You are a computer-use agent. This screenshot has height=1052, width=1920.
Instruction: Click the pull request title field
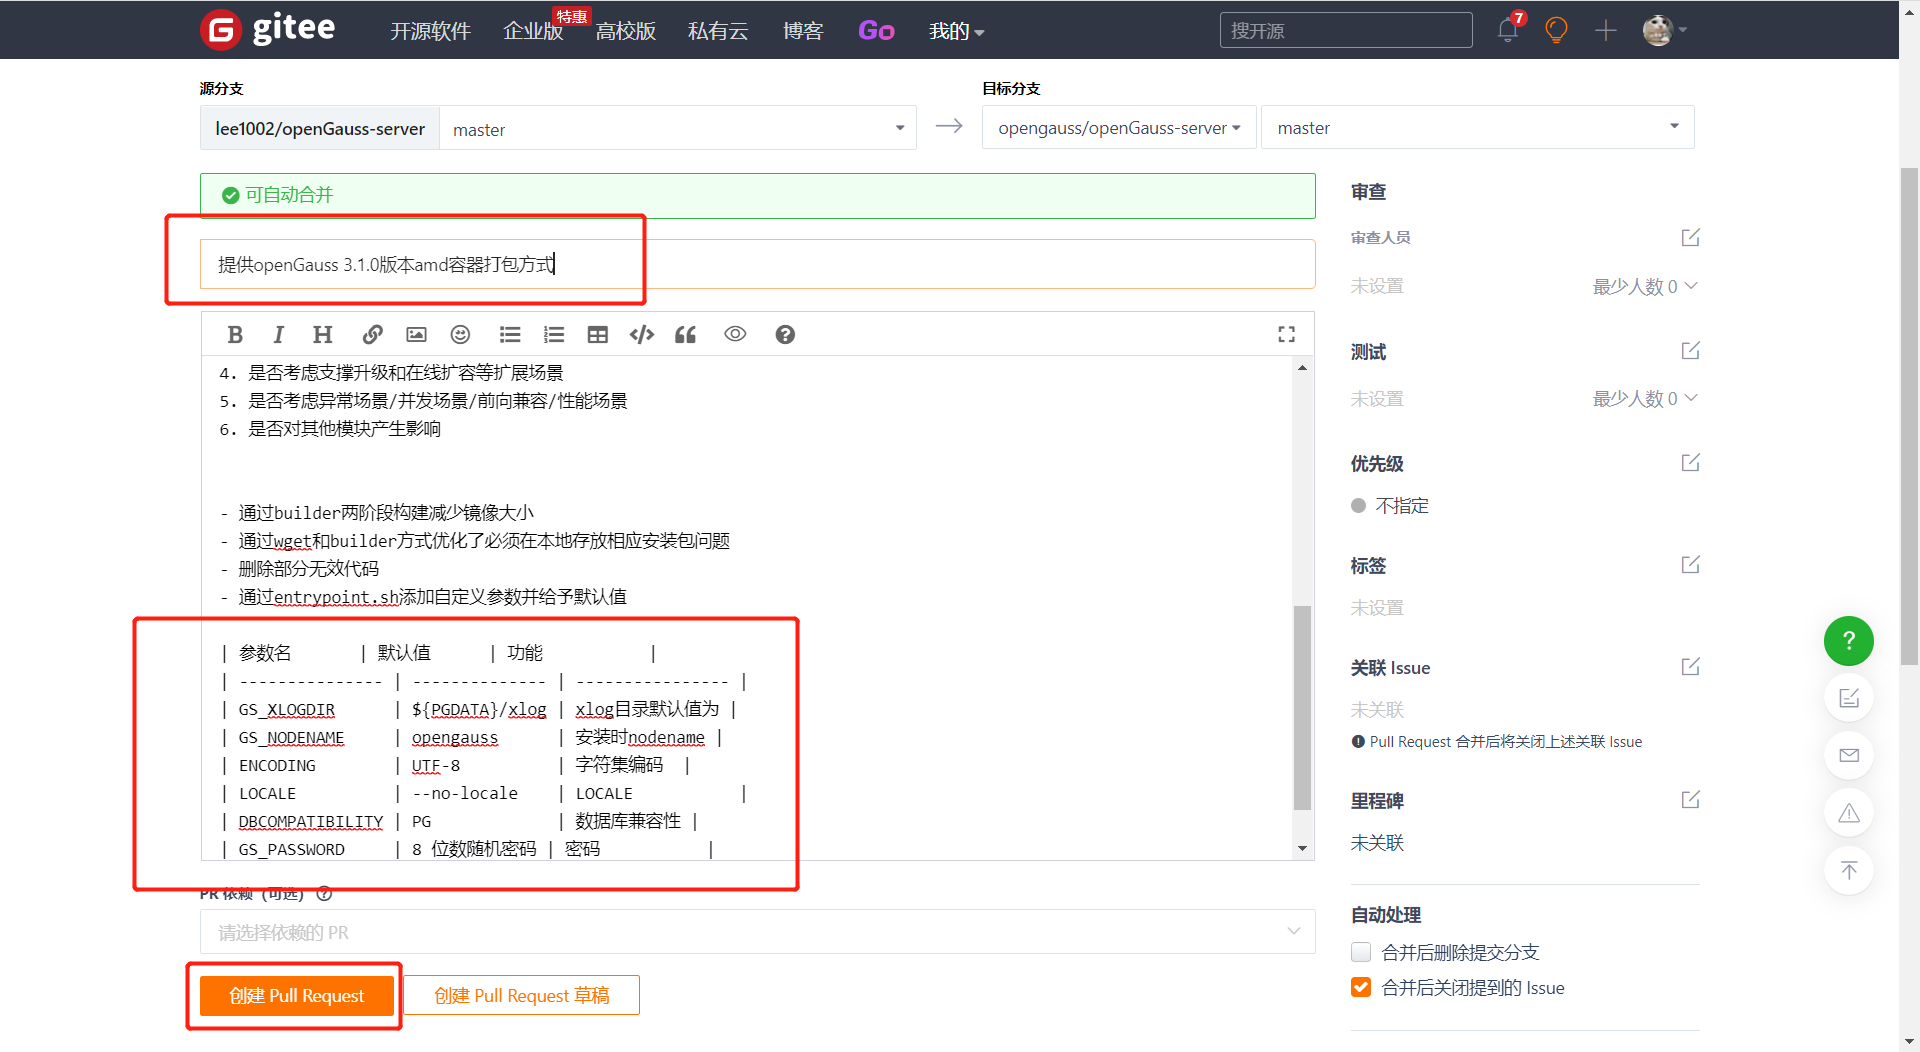pos(757,264)
